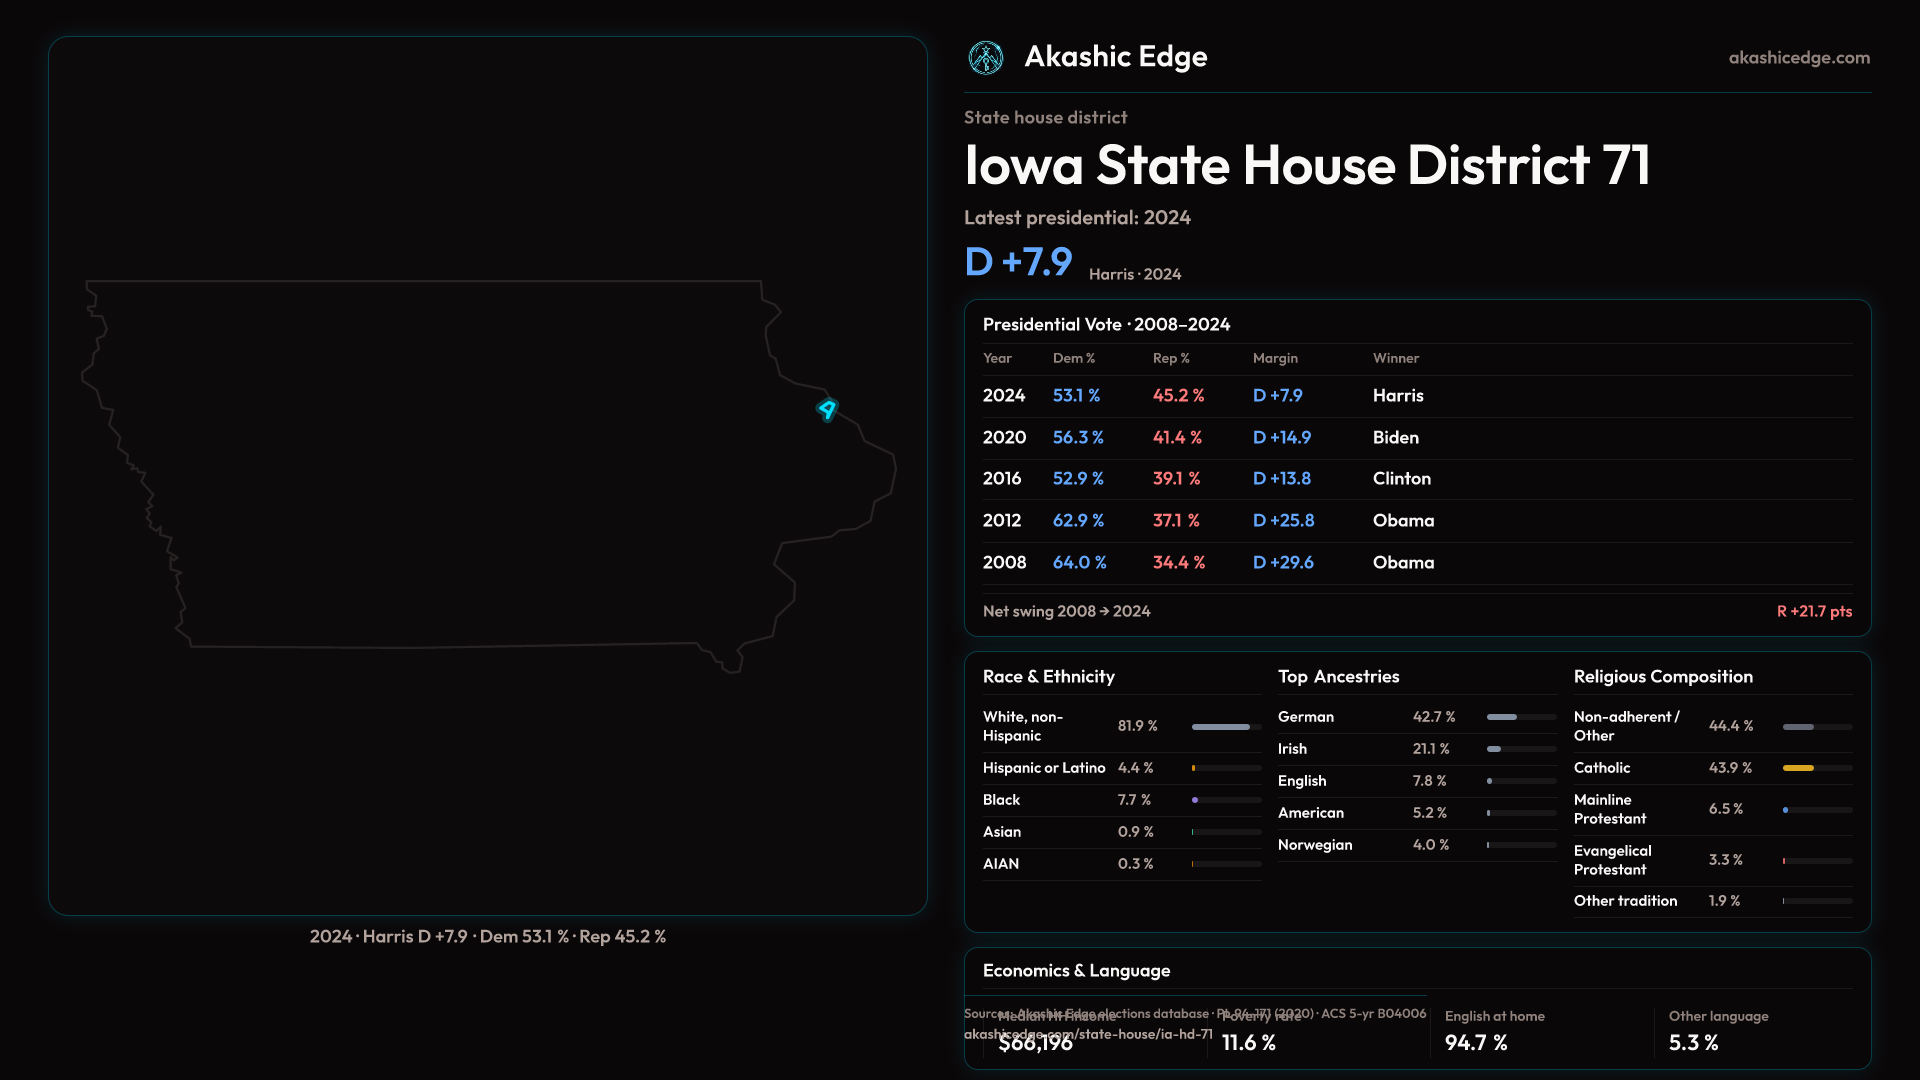Click the 2008 Dem percentage 64.0 %
This screenshot has width=1920, height=1080.
pyautogui.click(x=1079, y=563)
